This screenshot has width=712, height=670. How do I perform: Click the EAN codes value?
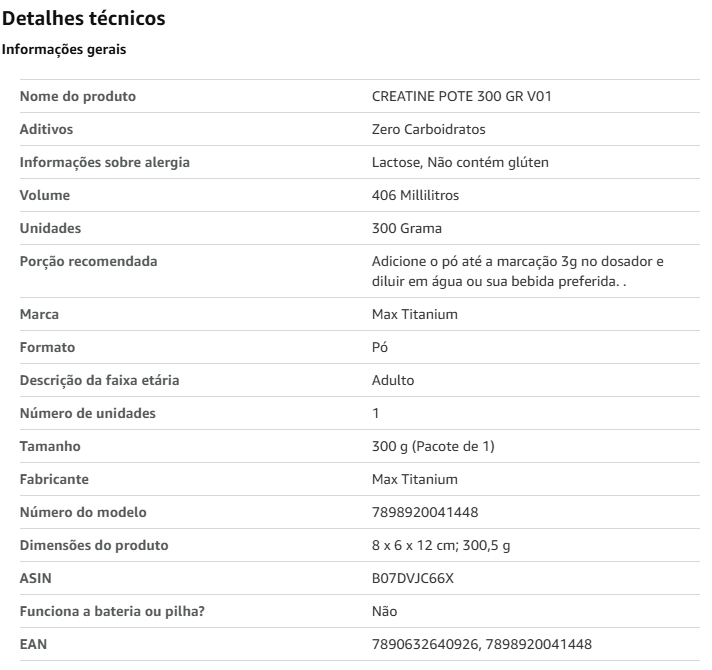482,645
